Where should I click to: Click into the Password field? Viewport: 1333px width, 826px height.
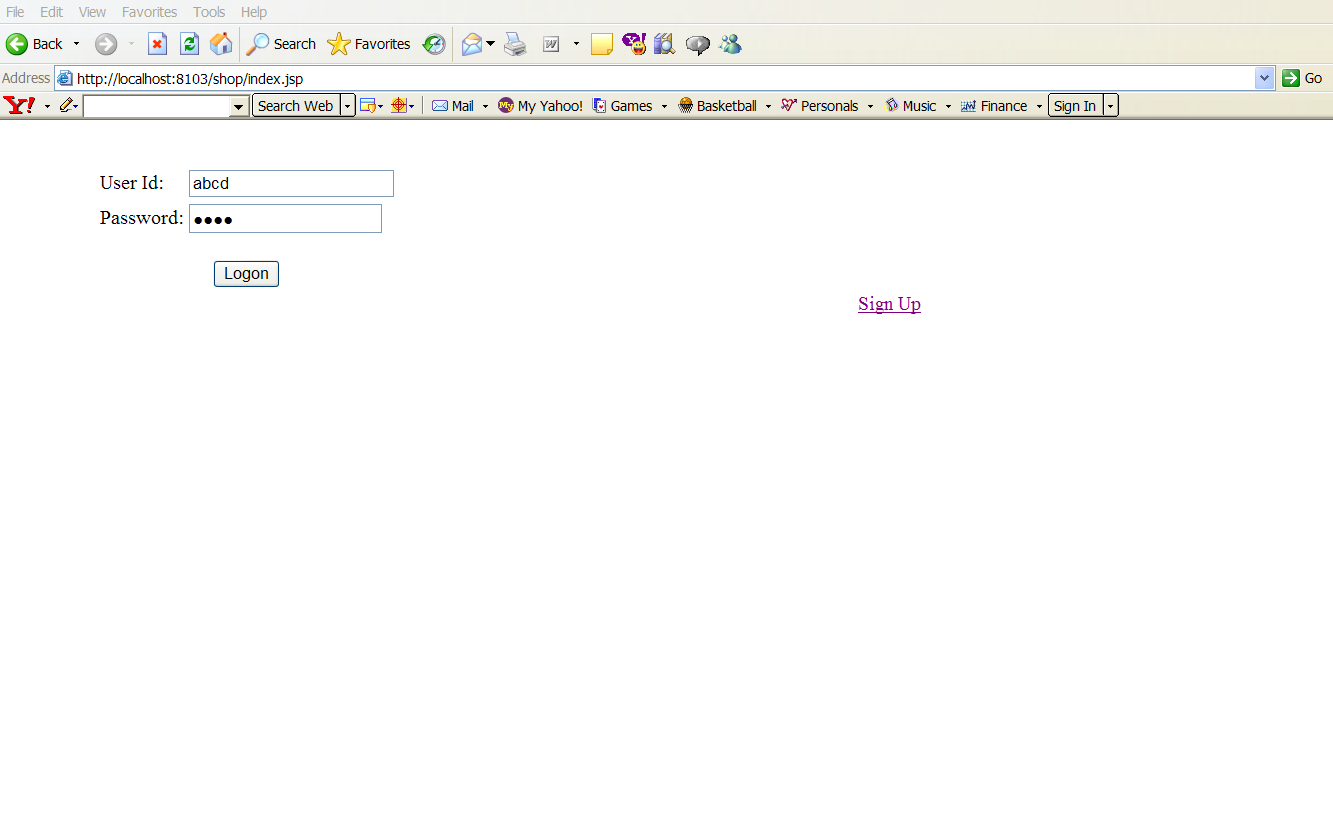tap(285, 219)
